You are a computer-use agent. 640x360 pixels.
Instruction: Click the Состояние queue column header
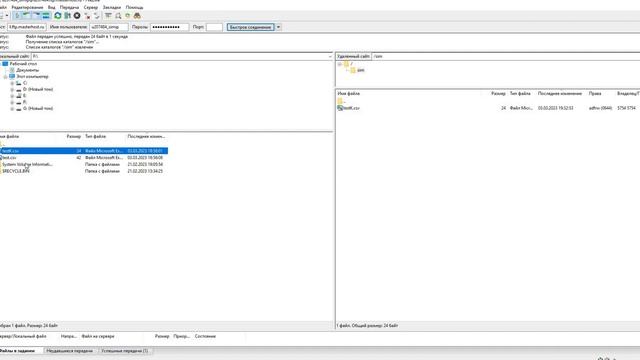[x=205, y=336]
